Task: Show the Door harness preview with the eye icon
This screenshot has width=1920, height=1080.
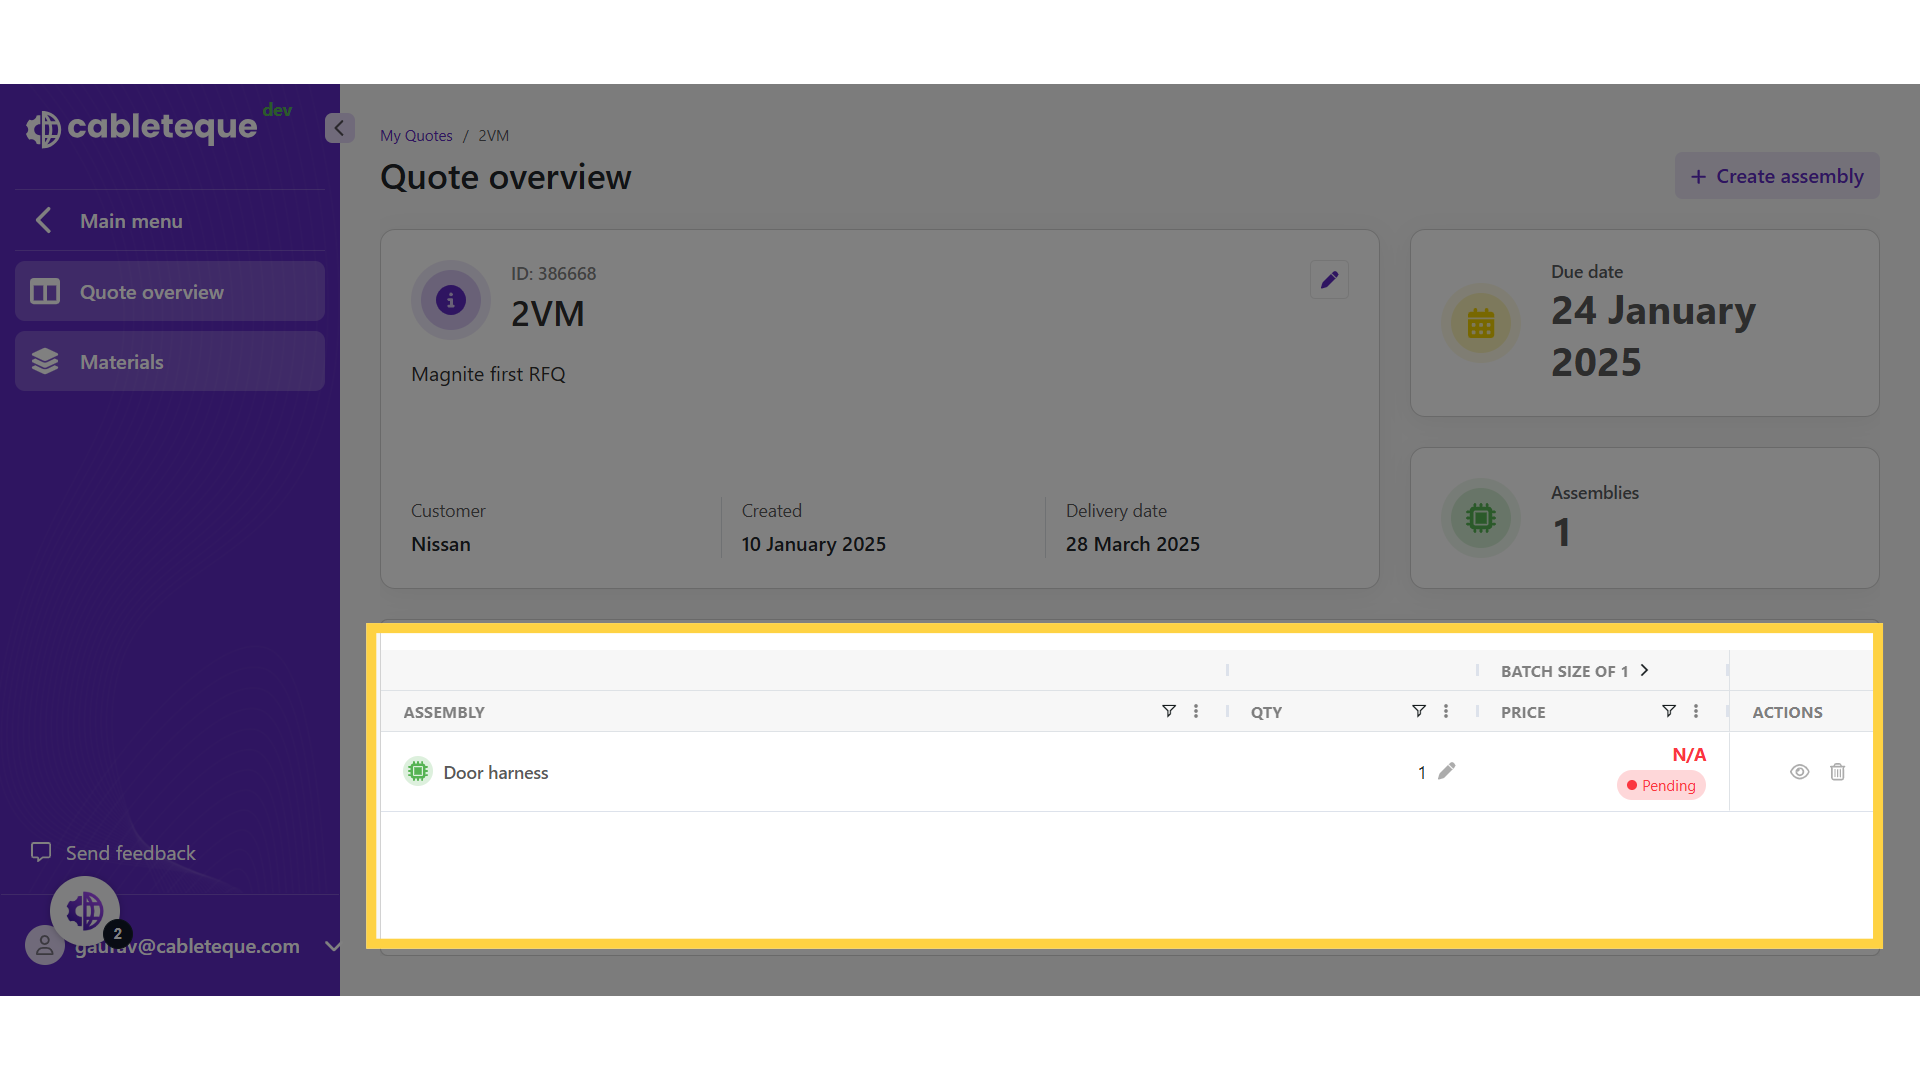Action: tap(1800, 772)
